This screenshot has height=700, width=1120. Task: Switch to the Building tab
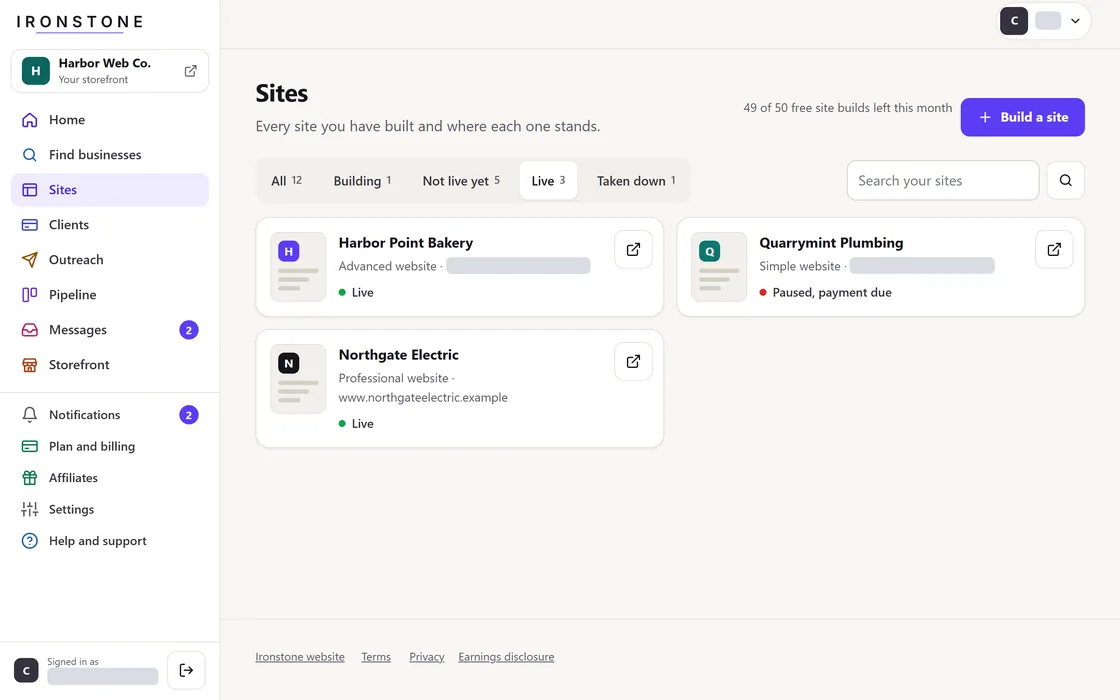[362, 181]
